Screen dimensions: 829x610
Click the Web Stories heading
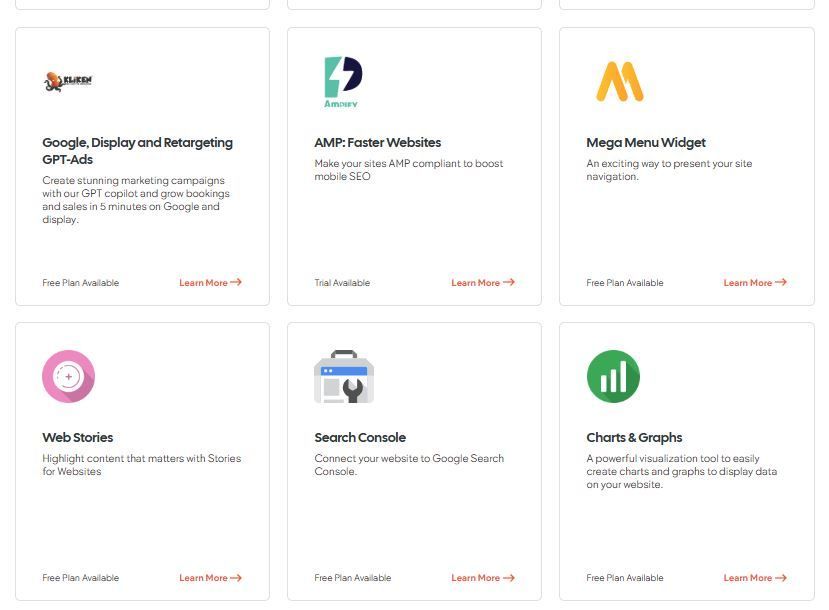coord(78,438)
